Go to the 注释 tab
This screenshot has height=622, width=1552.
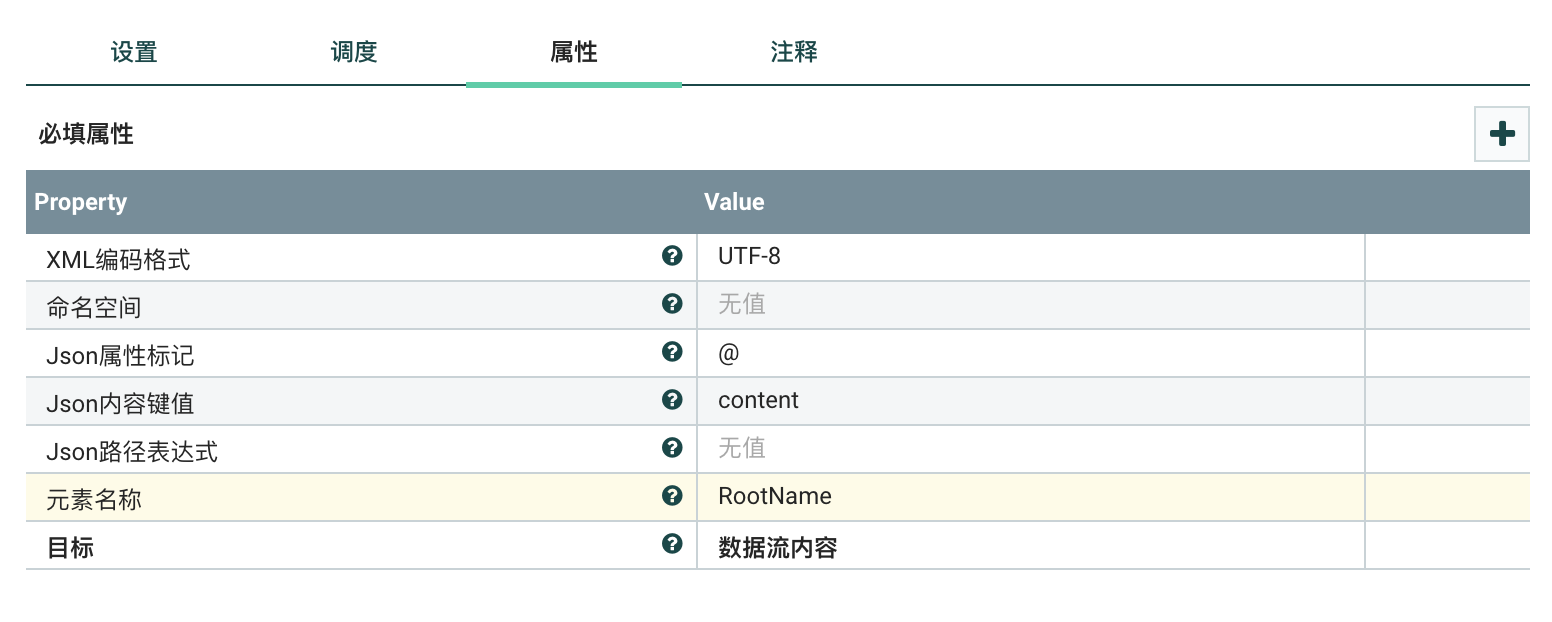coord(794,52)
